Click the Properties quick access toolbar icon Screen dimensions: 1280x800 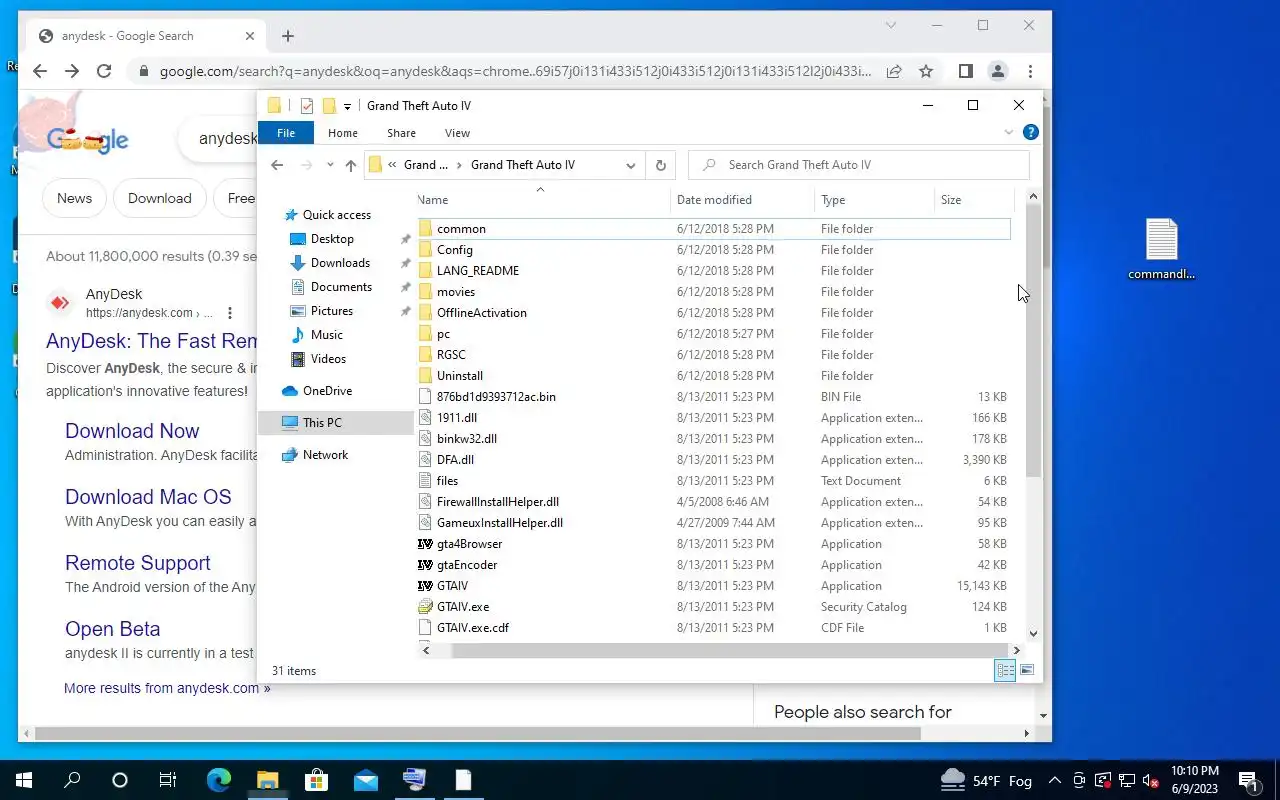(307, 106)
